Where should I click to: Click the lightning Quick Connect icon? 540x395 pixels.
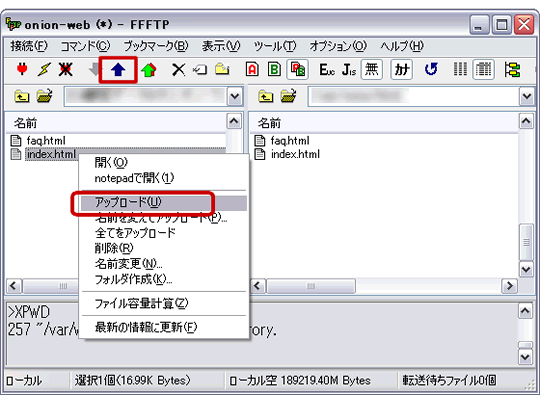(x=44, y=70)
